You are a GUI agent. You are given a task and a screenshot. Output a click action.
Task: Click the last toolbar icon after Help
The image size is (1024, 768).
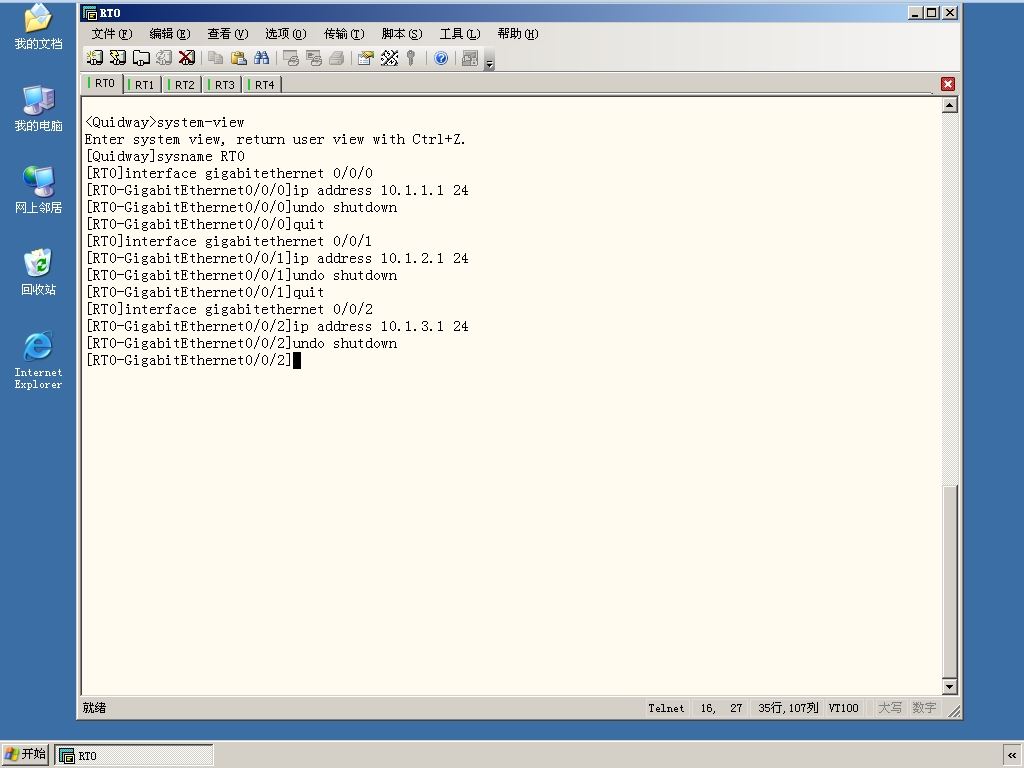[470, 58]
